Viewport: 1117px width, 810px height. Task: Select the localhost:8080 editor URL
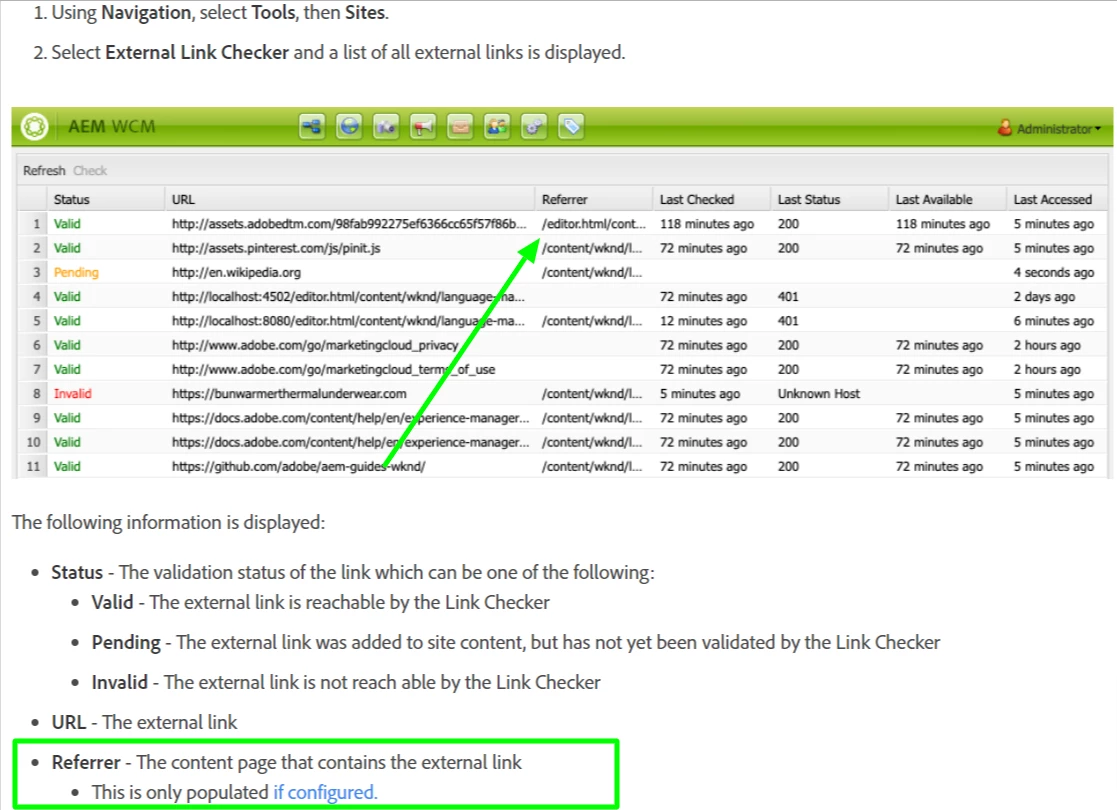tap(348, 321)
